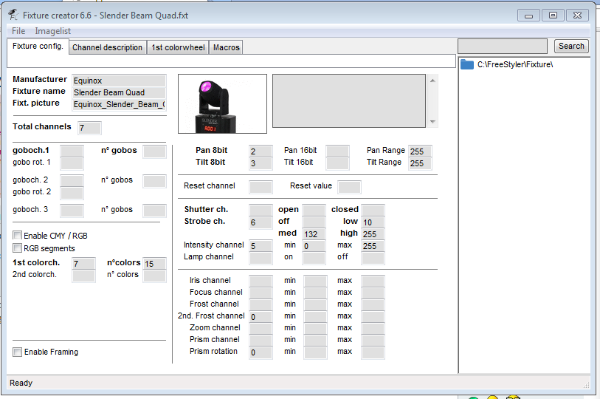
Task: Click the Pan 8bit channel field
Action: pos(261,151)
